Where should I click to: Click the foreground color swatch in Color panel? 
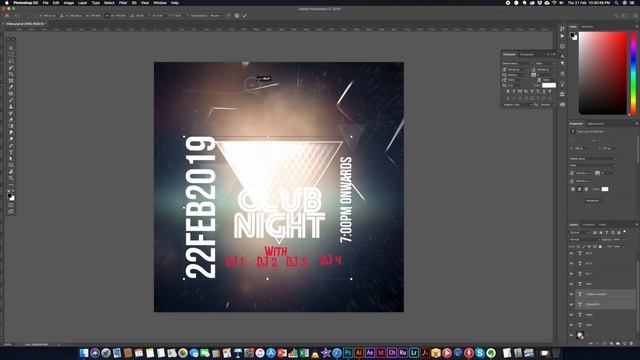(573, 35)
